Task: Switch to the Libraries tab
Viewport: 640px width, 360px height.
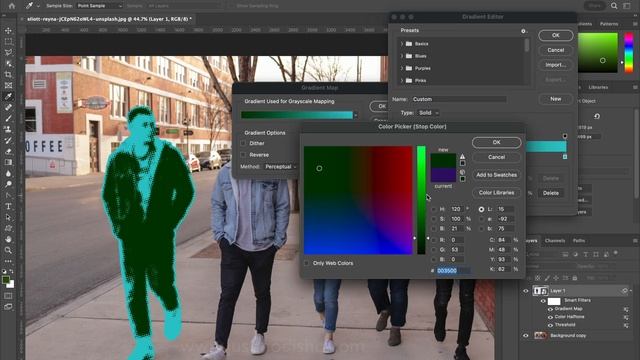Action: (x=598, y=87)
